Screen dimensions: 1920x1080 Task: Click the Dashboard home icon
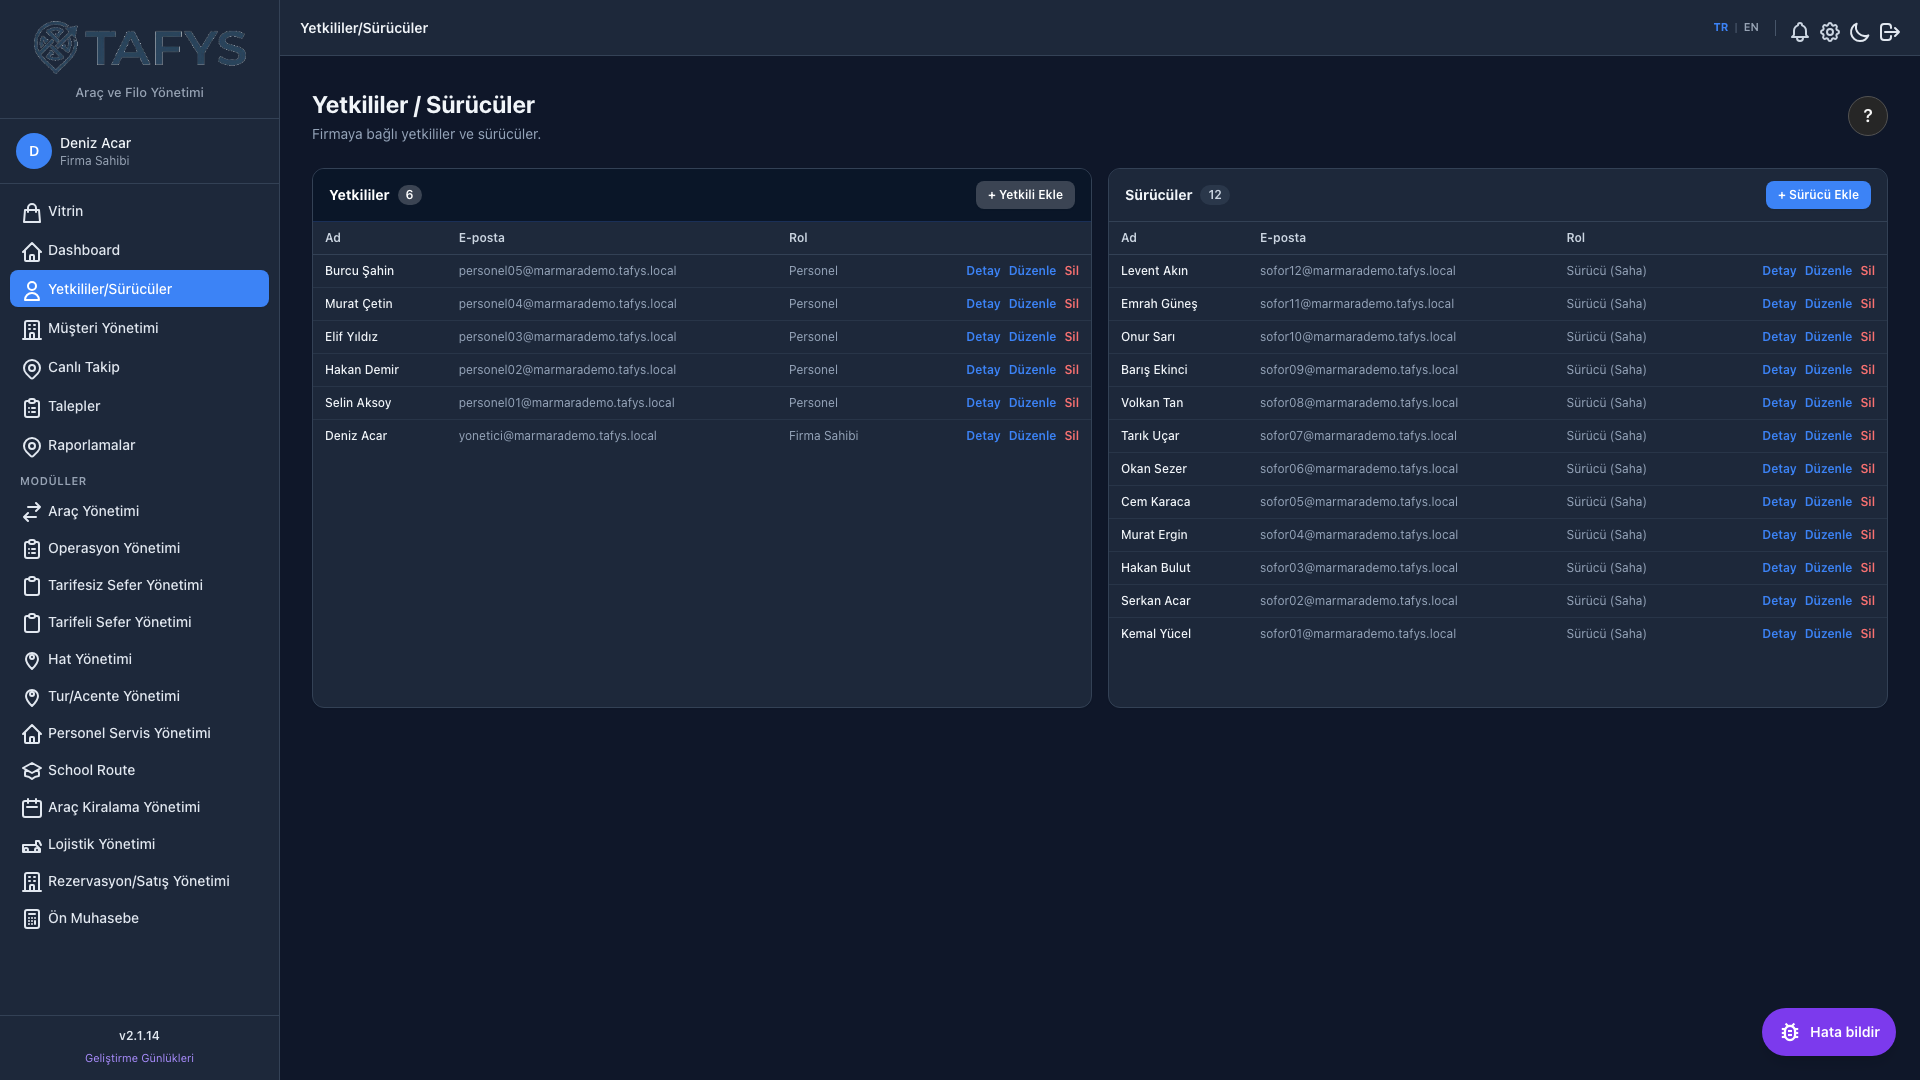[32, 251]
